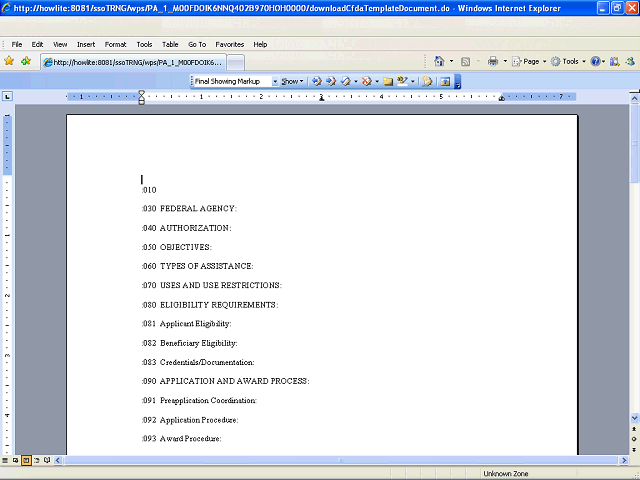This screenshot has height=480, width=640.
Task: Click the Research books icon in command bar
Action: tap(615, 61)
